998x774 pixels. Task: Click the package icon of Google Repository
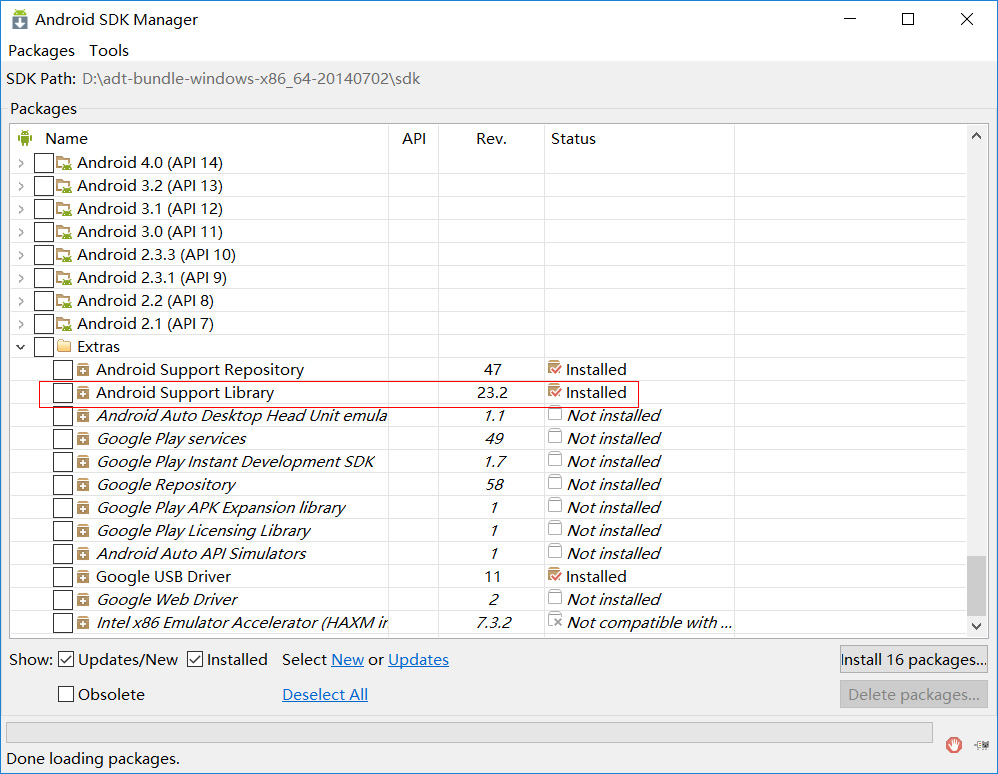[x=83, y=484]
